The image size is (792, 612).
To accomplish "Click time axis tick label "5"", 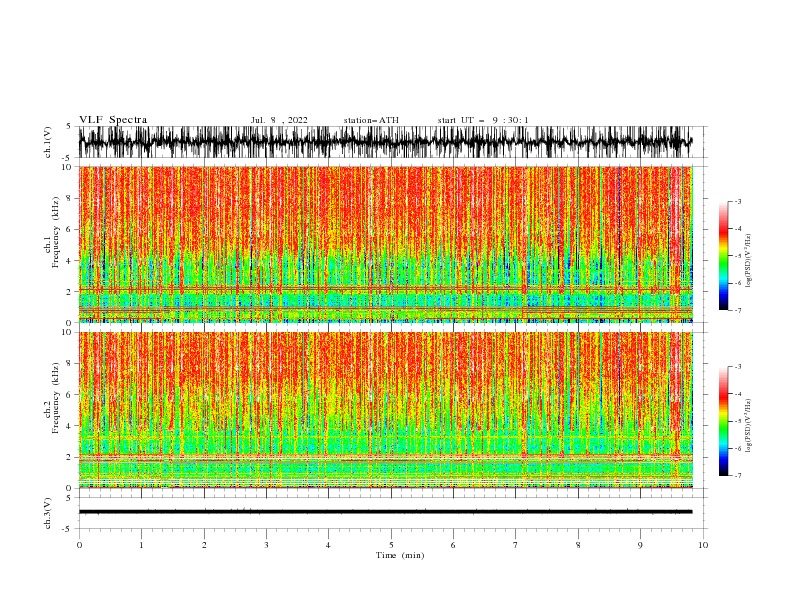I will click(x=391, y=545).
